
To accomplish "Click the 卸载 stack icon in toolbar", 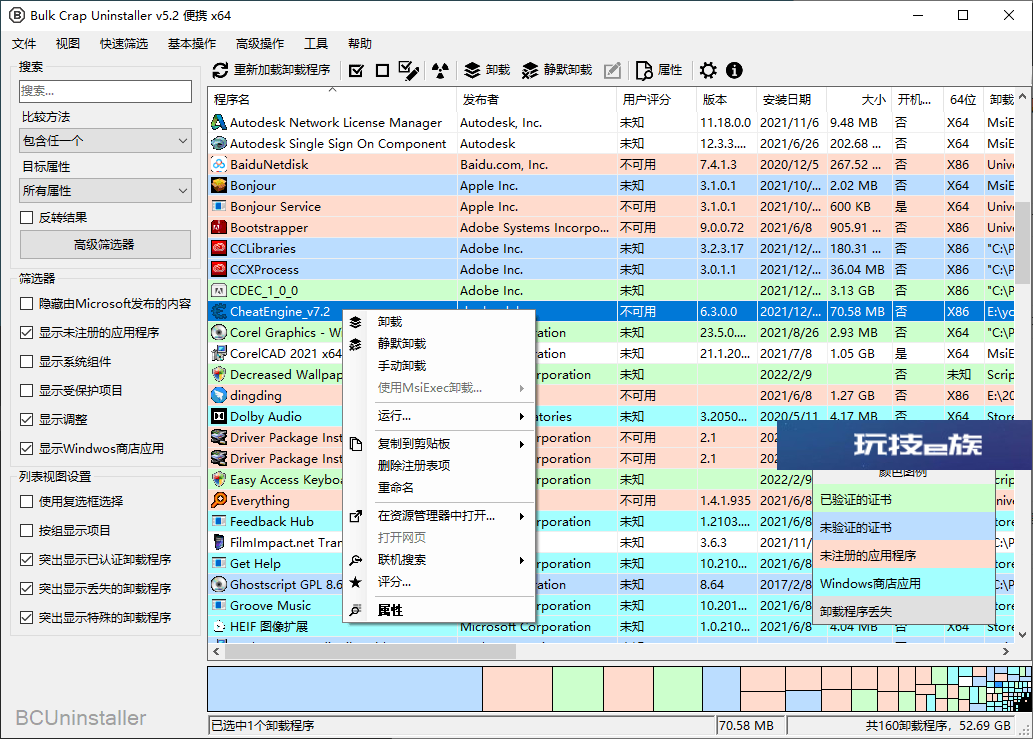I will 472,70.
